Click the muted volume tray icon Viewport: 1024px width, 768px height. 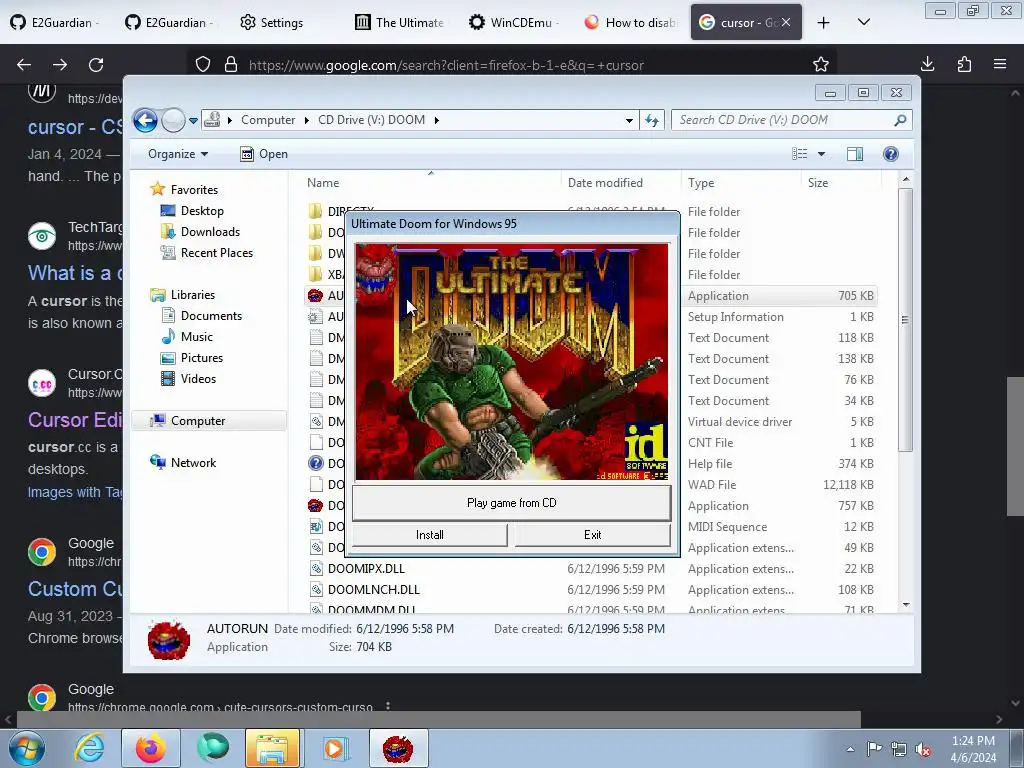pyautogui.click(x=923, y=750)
